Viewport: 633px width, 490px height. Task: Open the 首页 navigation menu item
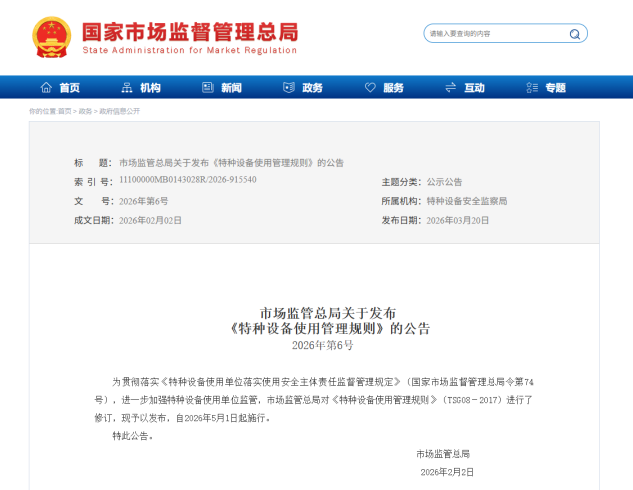coord(69,88)
